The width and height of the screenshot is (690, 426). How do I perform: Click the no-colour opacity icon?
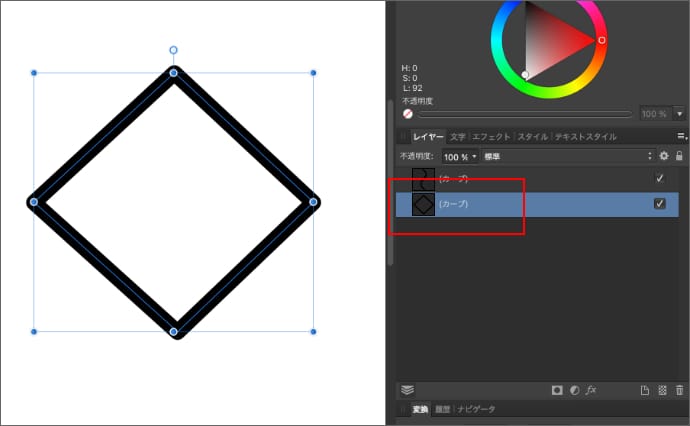pos(408,114)
